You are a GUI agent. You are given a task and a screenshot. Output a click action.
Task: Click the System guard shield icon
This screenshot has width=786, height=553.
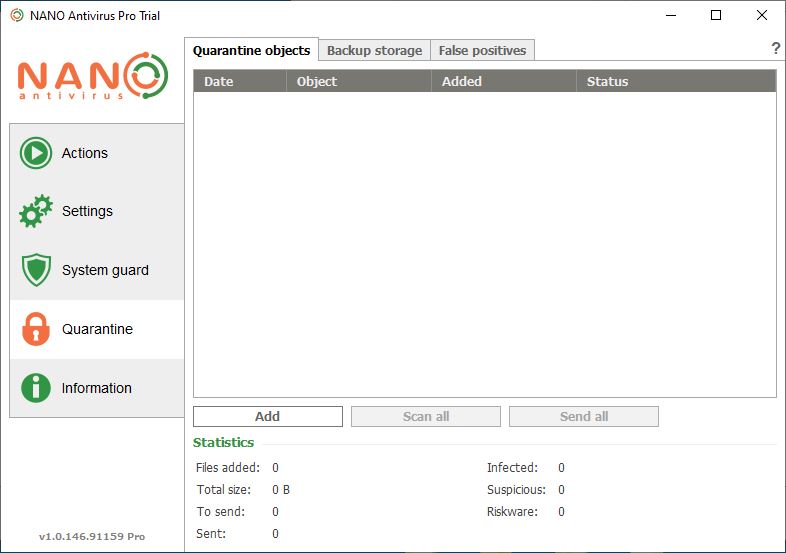(x=36, y=270)
